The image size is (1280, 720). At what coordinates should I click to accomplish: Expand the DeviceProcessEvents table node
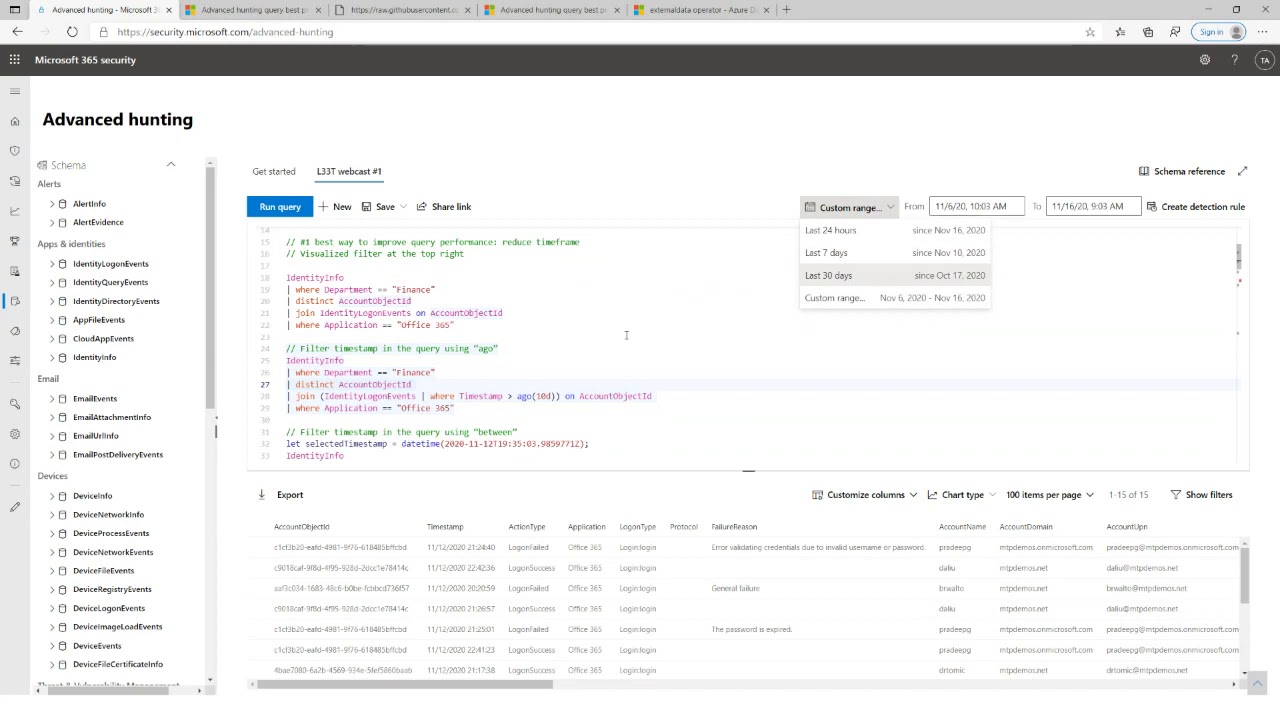[52, 533]
